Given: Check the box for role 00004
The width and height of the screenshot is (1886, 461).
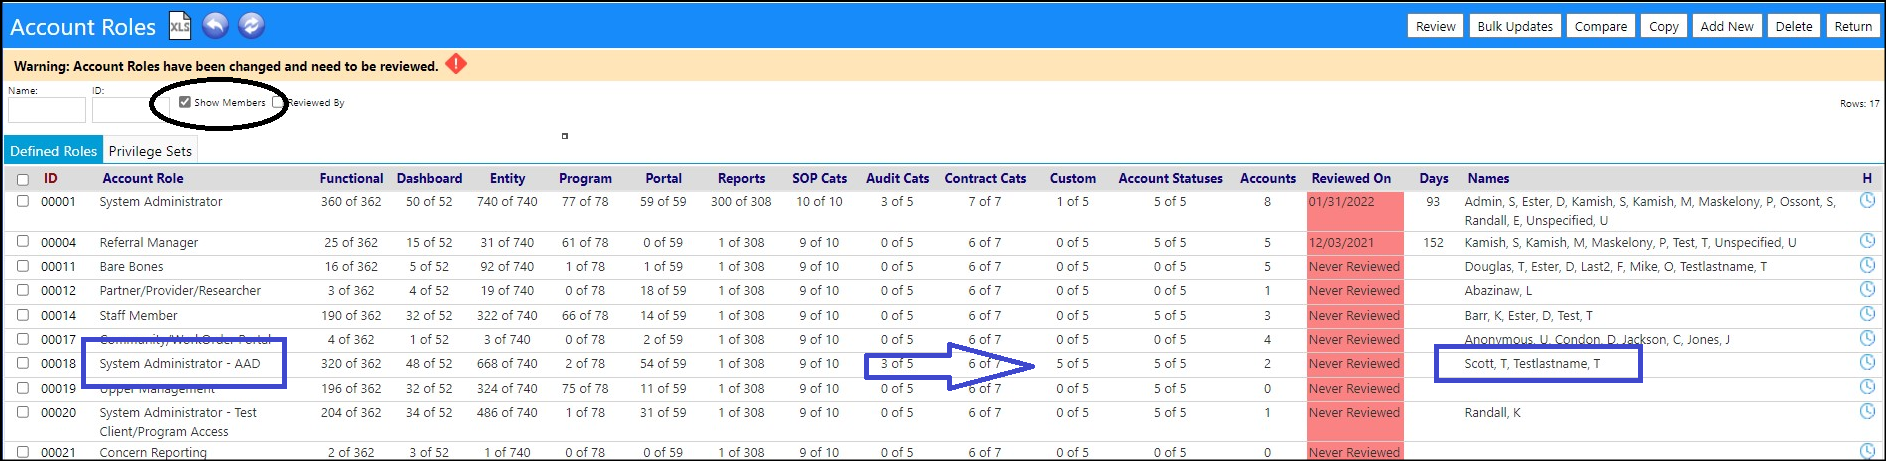Looking at the screenshot, I should [23, 241].
